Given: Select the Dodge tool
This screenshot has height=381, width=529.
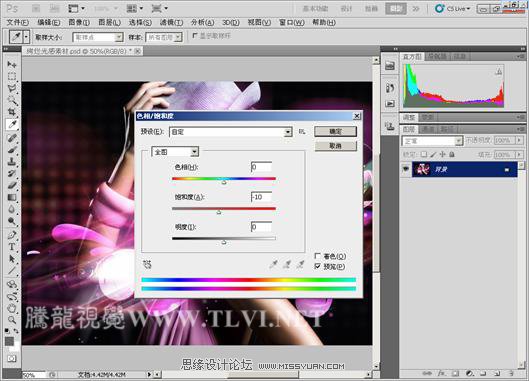Looking at the screenshot, I should coord(12,221).
